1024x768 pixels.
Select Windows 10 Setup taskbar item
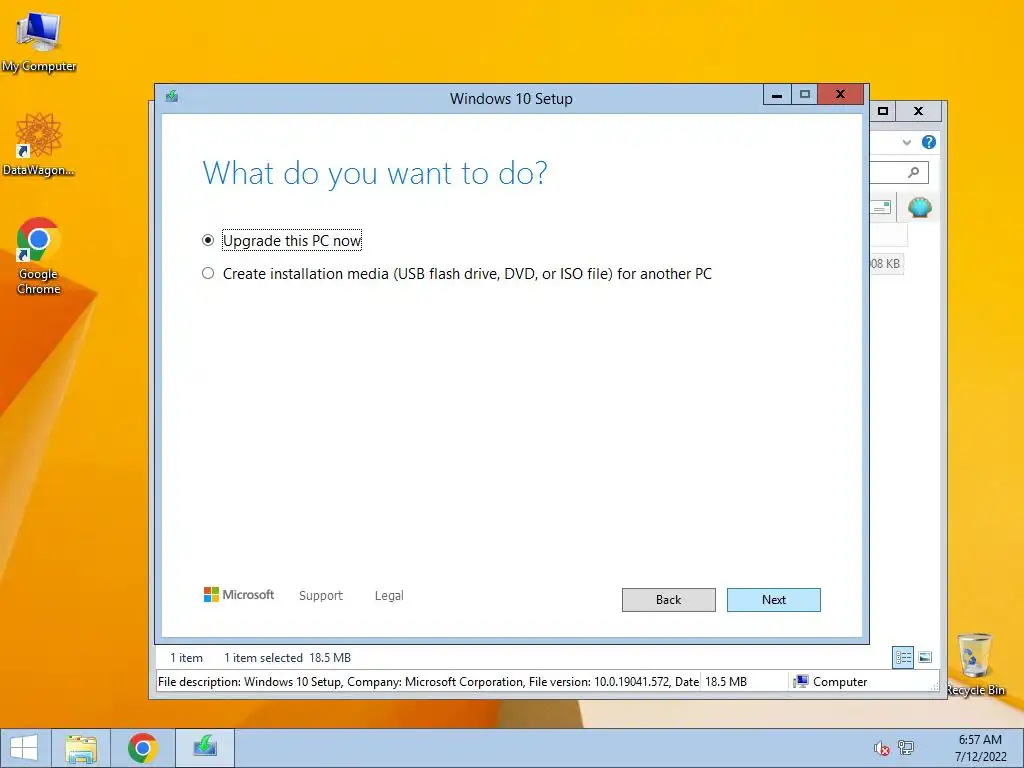pyautogui.click(x=205, y=748)
